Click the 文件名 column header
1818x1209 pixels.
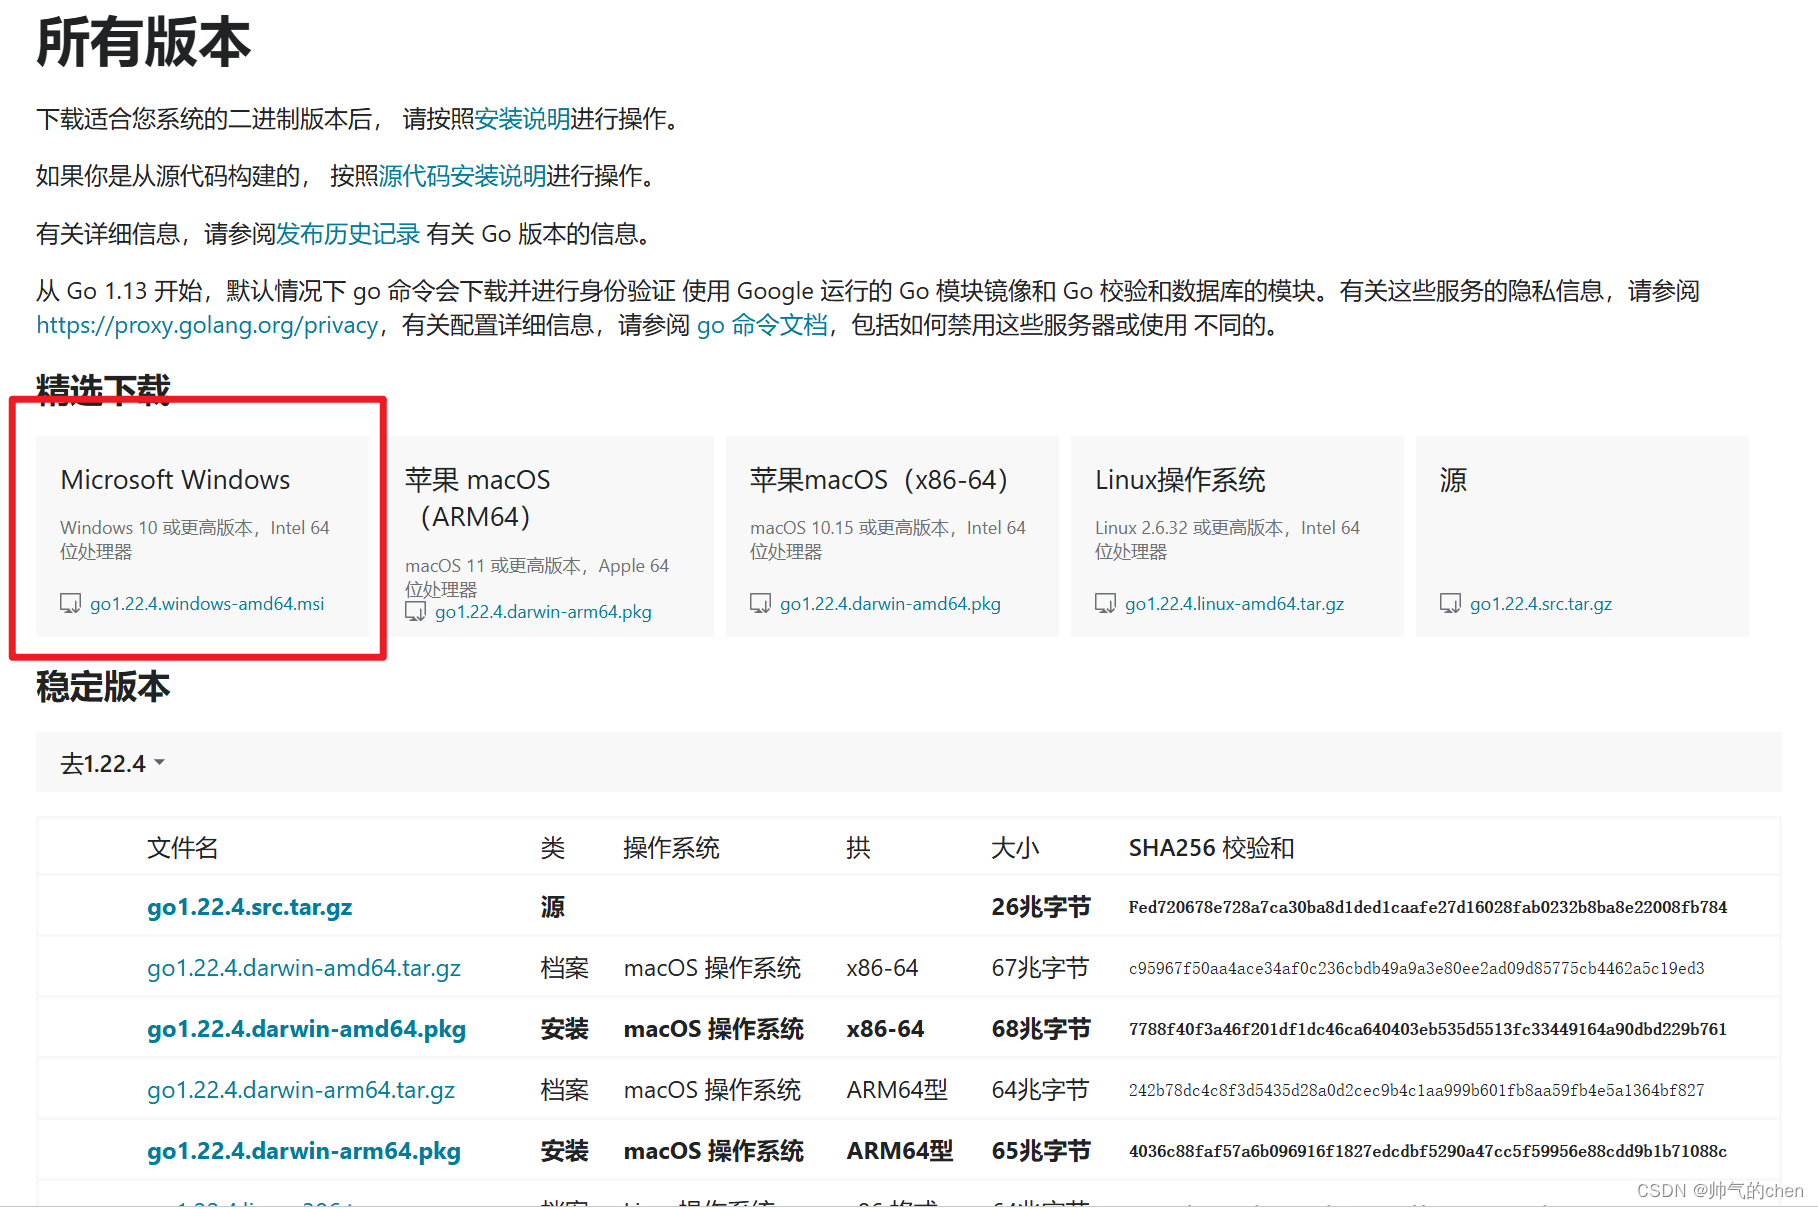click(x=182, y=848)
